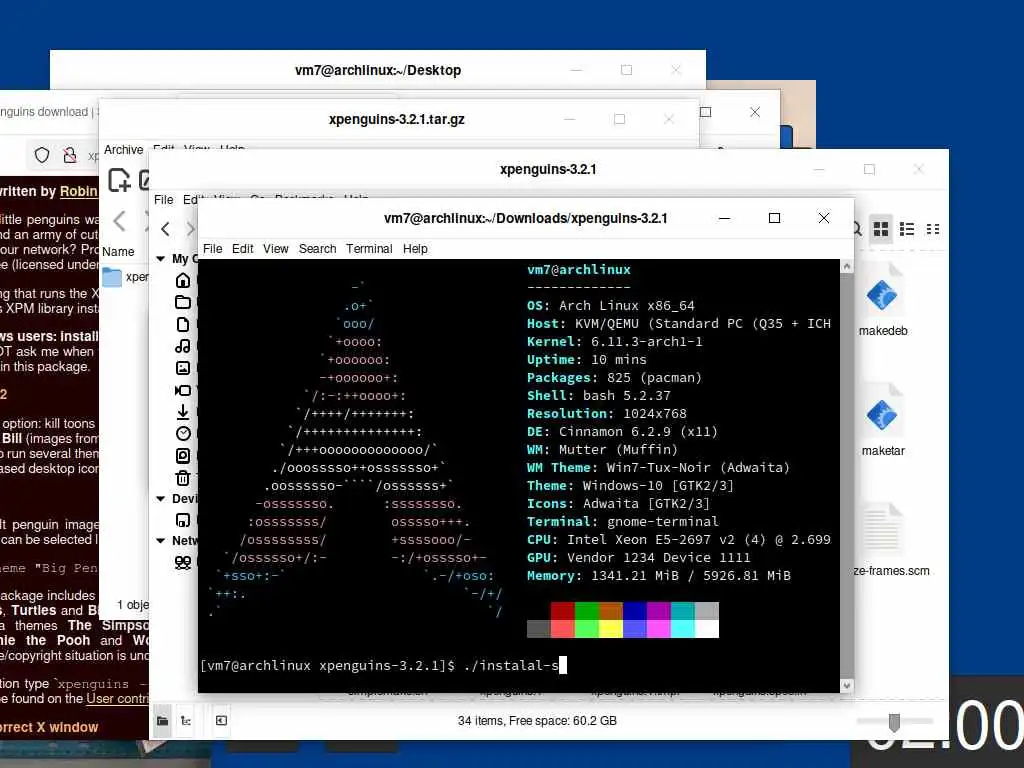Image resolution: width=1024 pixels, height=768 pixels.
Task: Click the shield icon in browser address bar
Action: pyautogui.click(x=42, y=155)
